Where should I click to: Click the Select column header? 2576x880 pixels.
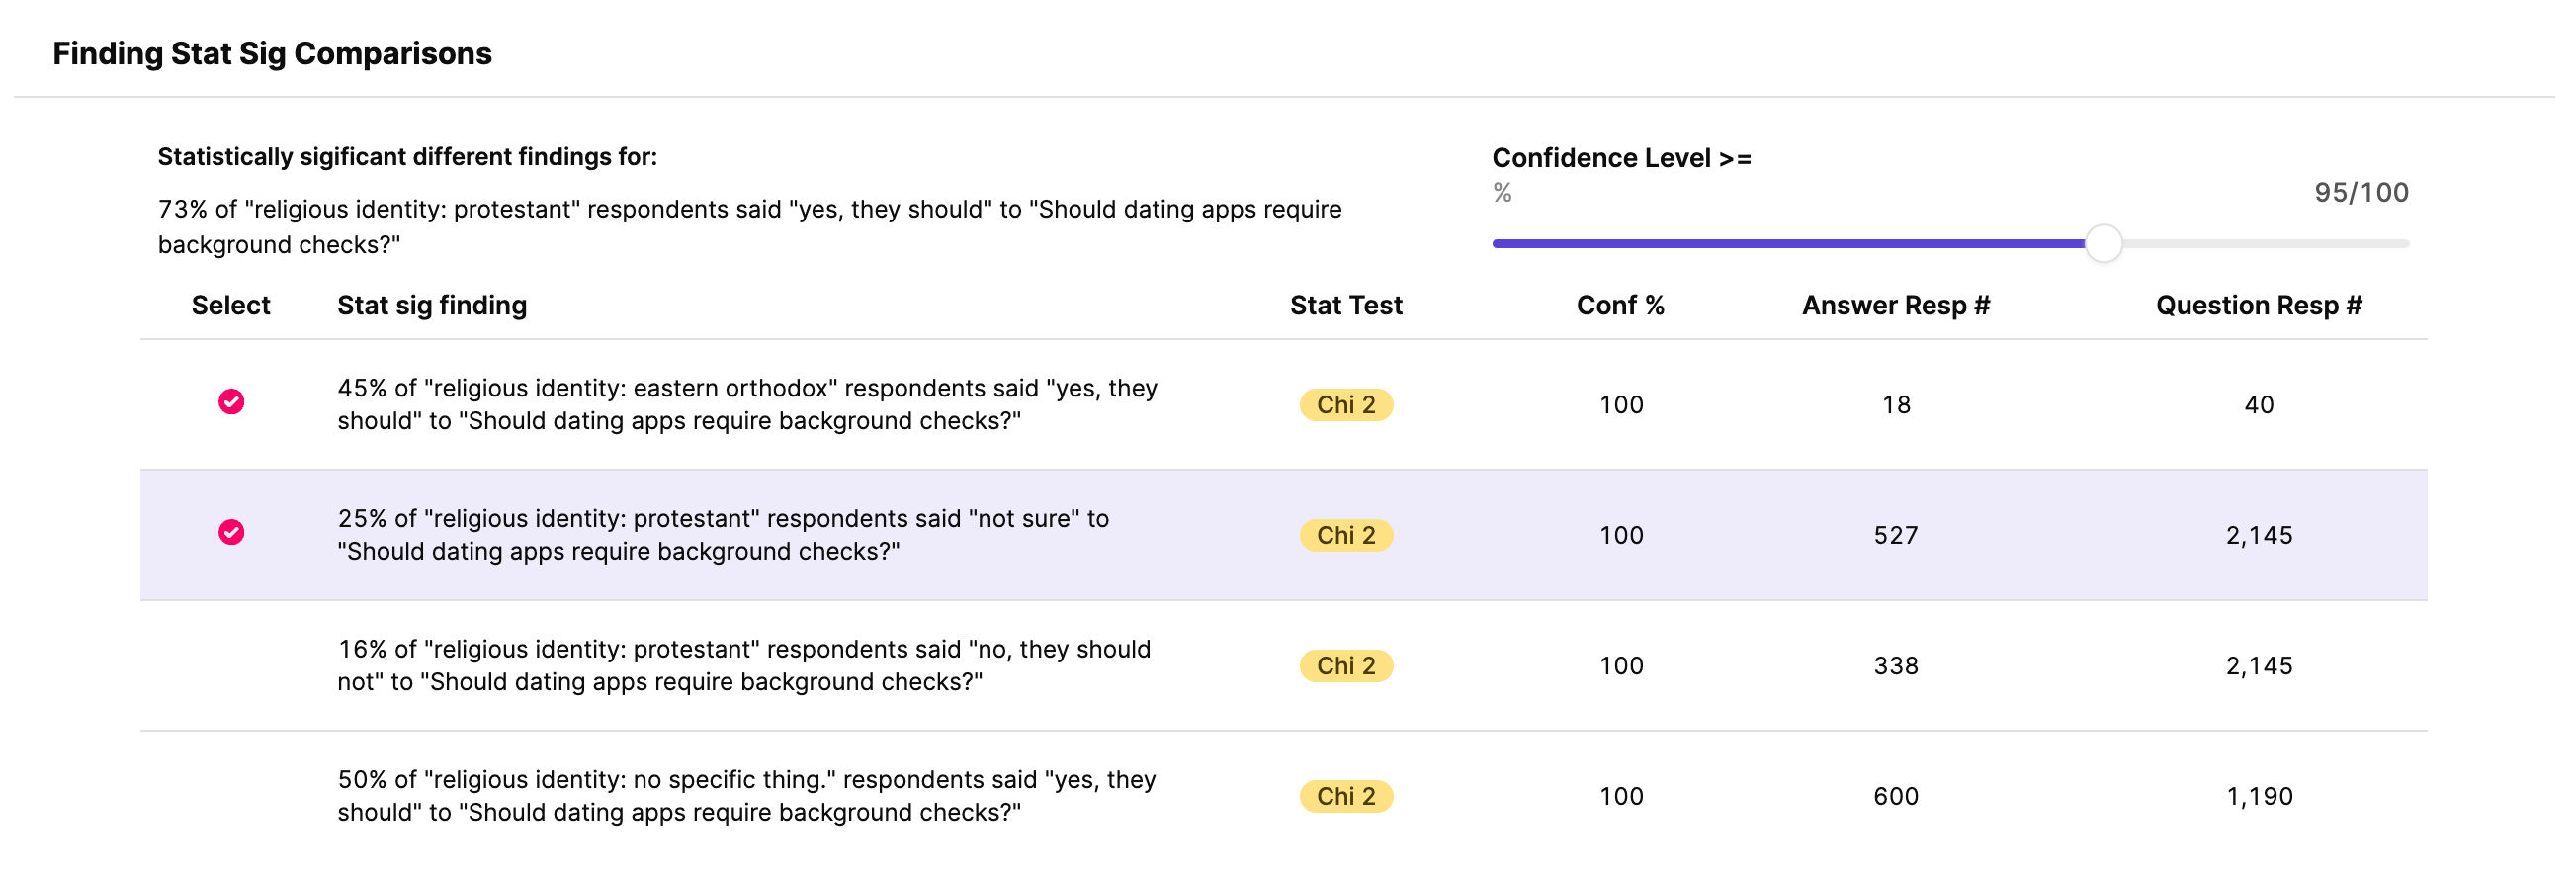231,305
